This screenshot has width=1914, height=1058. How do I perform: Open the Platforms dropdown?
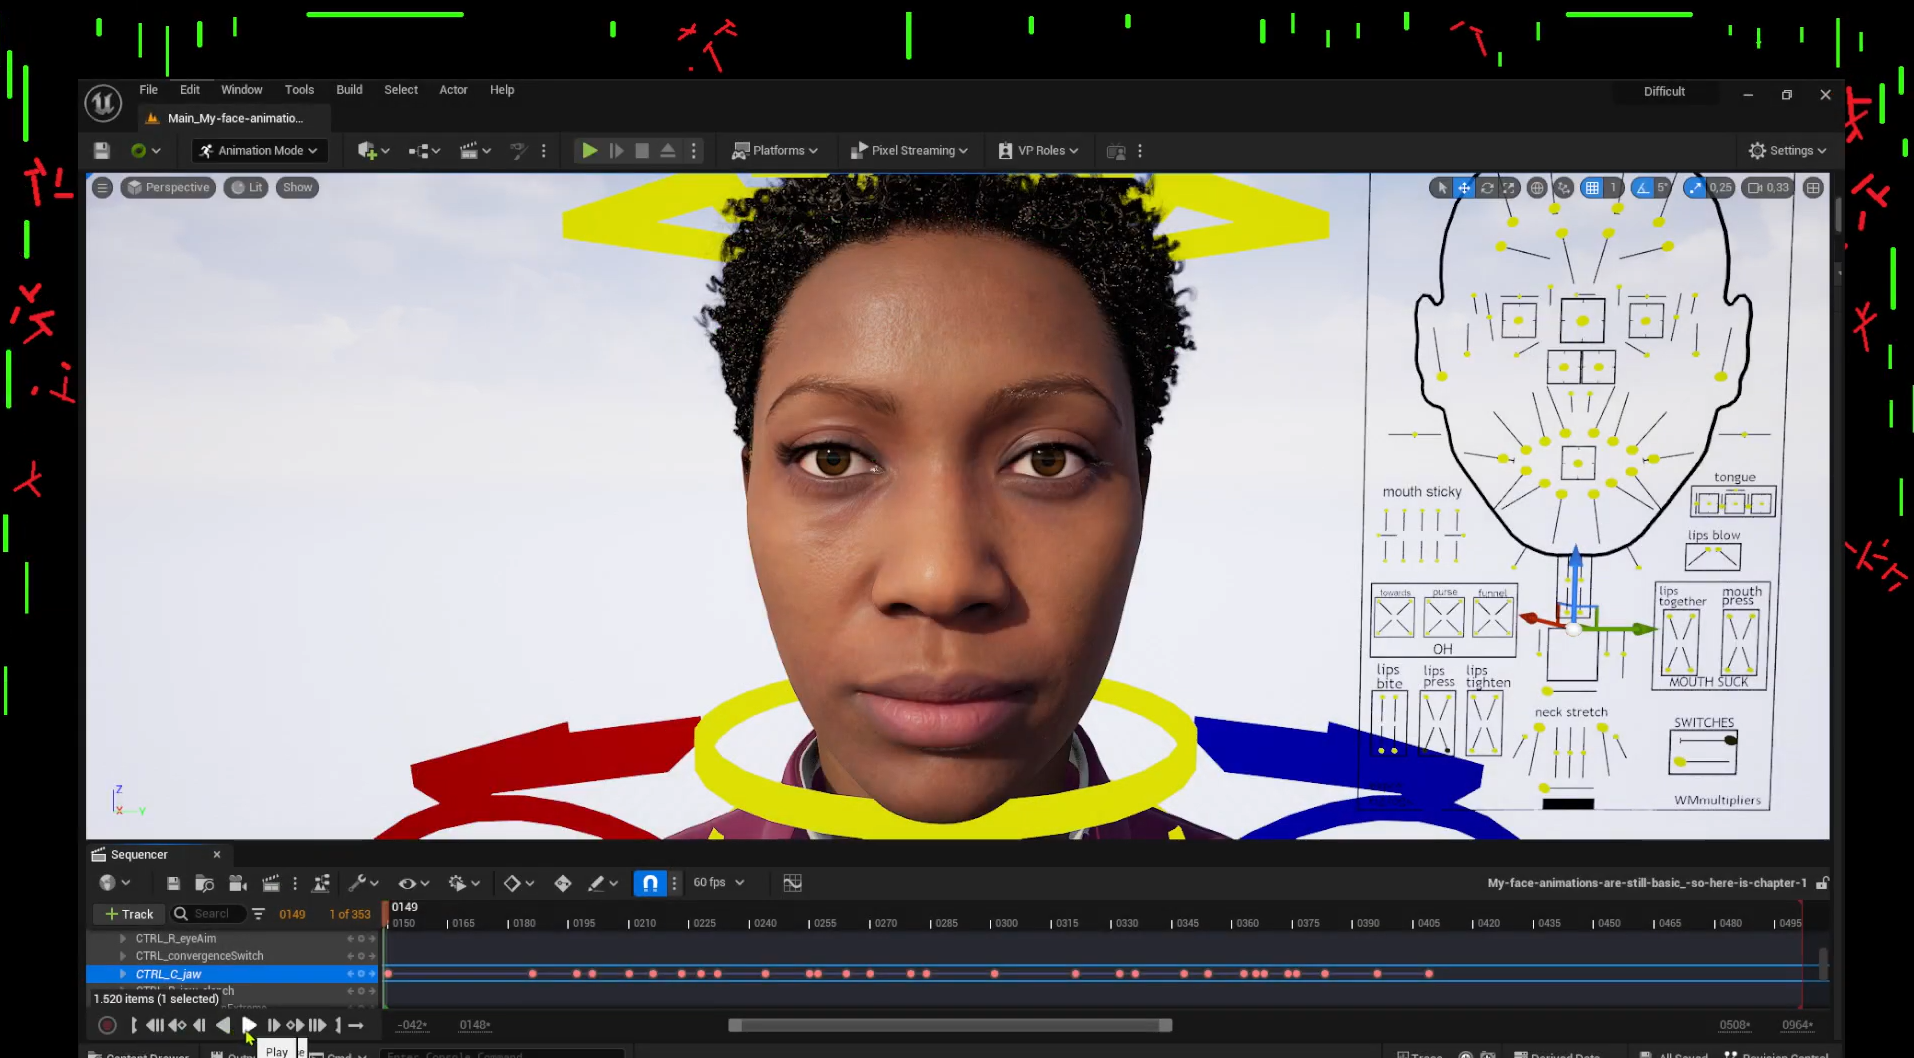(x=775, y=151)
